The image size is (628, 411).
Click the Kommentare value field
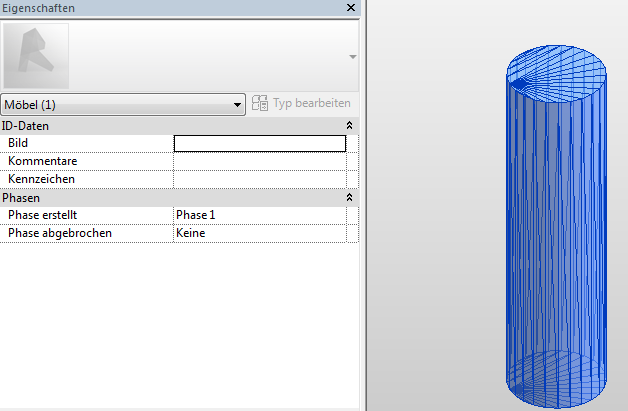click(x=259, y=161)
